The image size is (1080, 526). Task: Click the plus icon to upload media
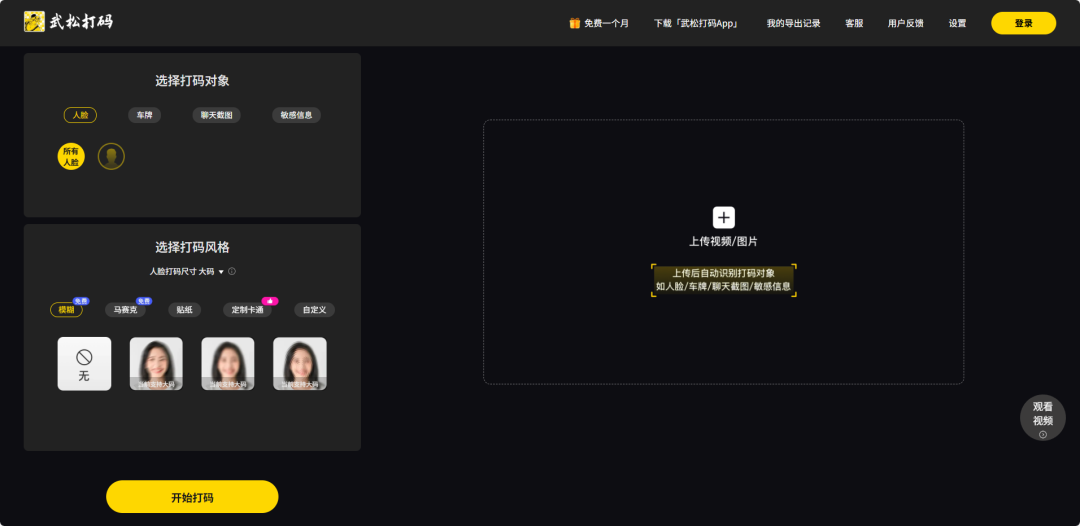point(723,217)
